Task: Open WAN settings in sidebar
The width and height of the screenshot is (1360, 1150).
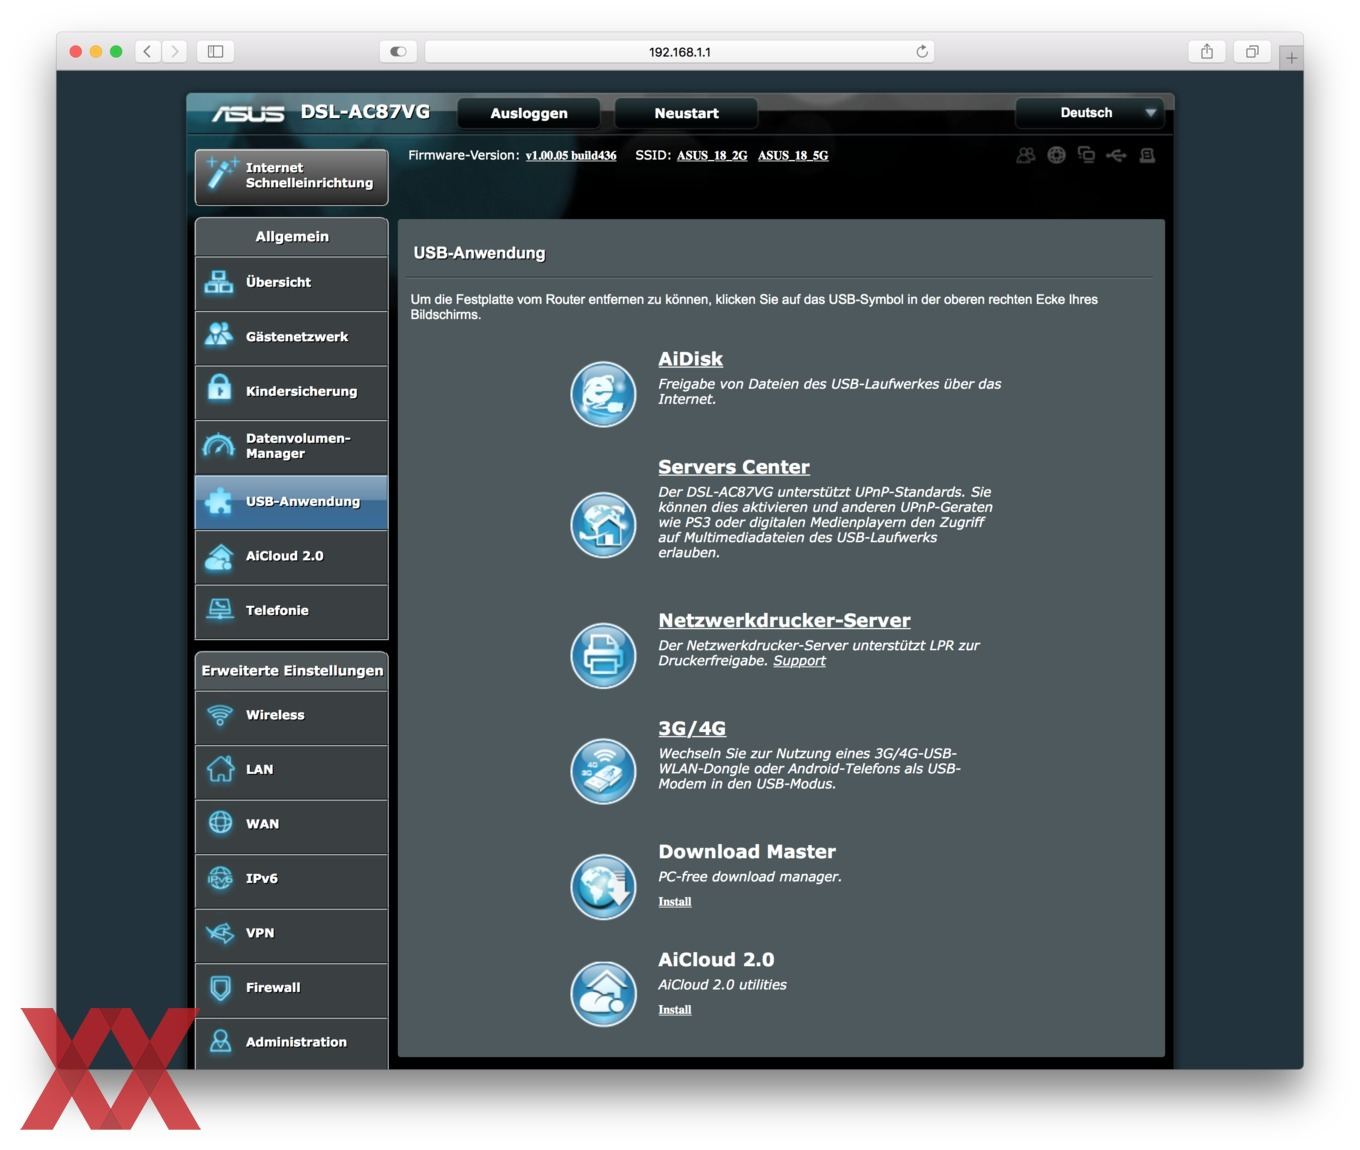Action: pos(291,825)
